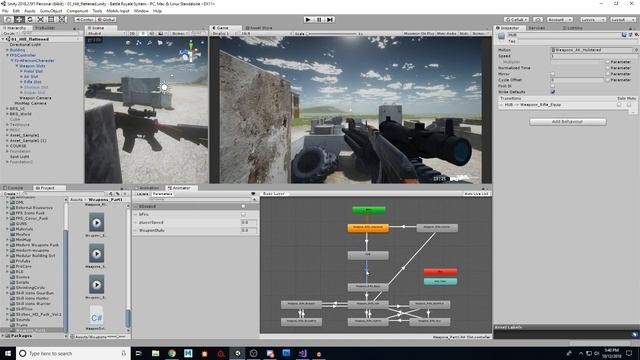Select the Rect tool in the toolbar
This screenshot has height=360, width=640.
point(51,19)
